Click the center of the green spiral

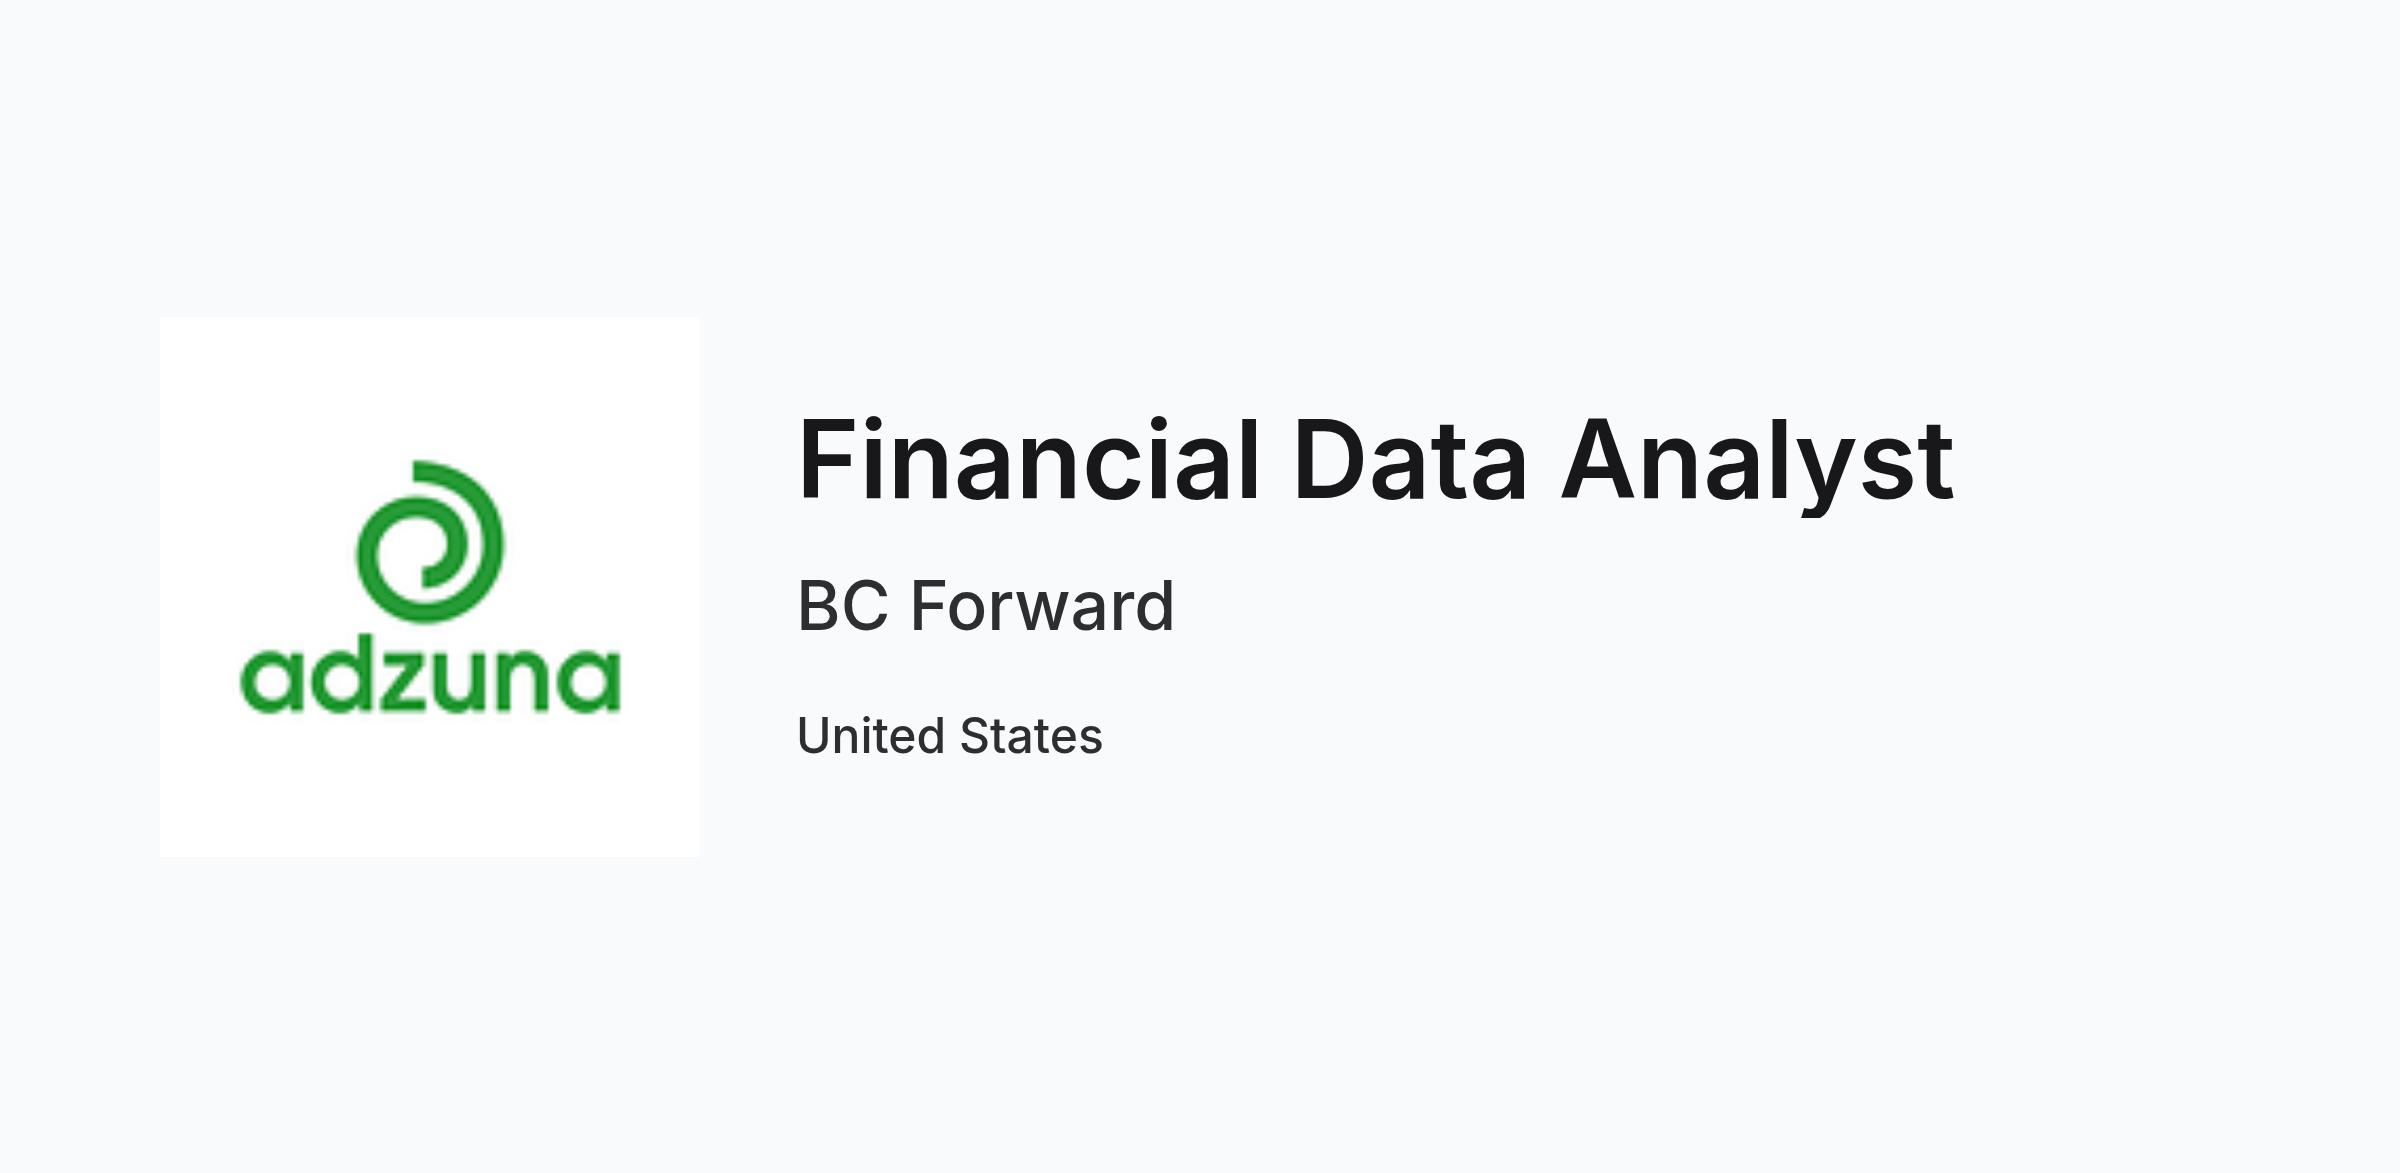tap(430, 545)
